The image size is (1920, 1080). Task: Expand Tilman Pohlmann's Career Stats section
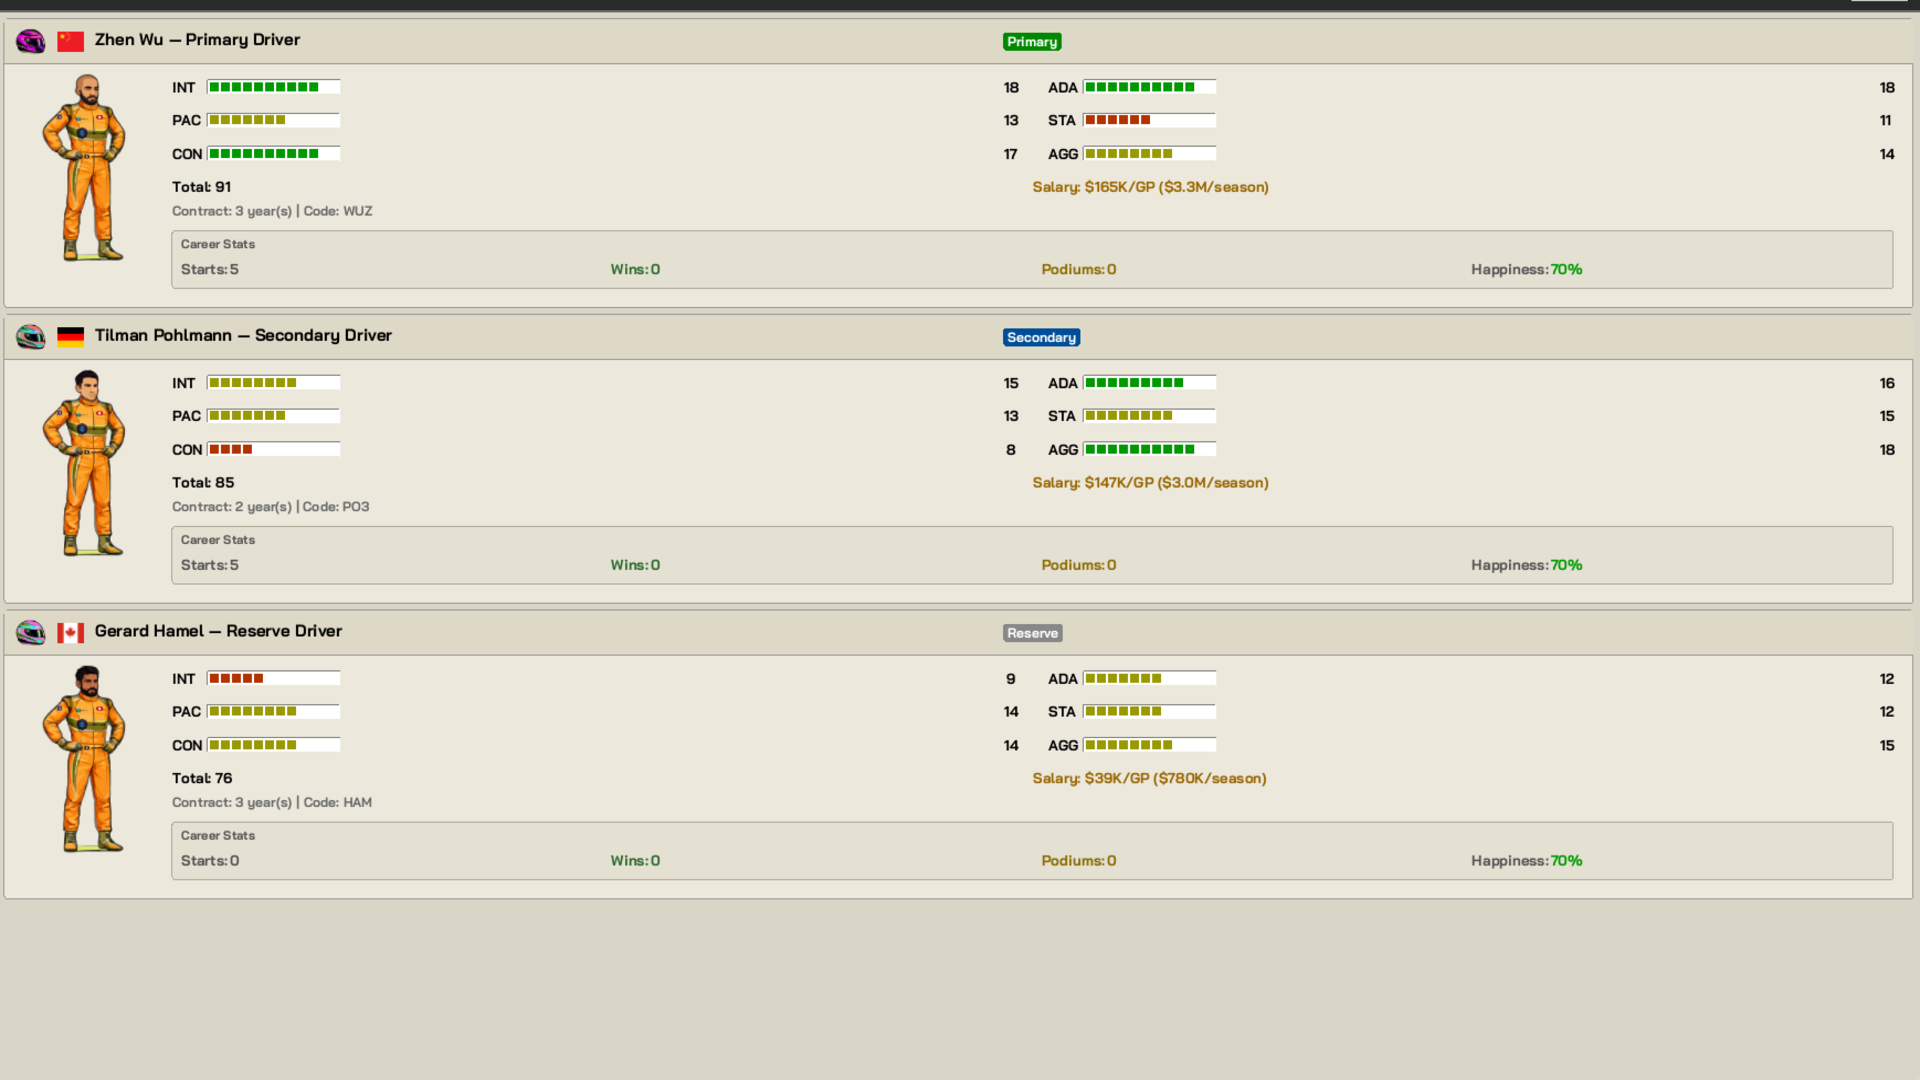tap(217, 540)
